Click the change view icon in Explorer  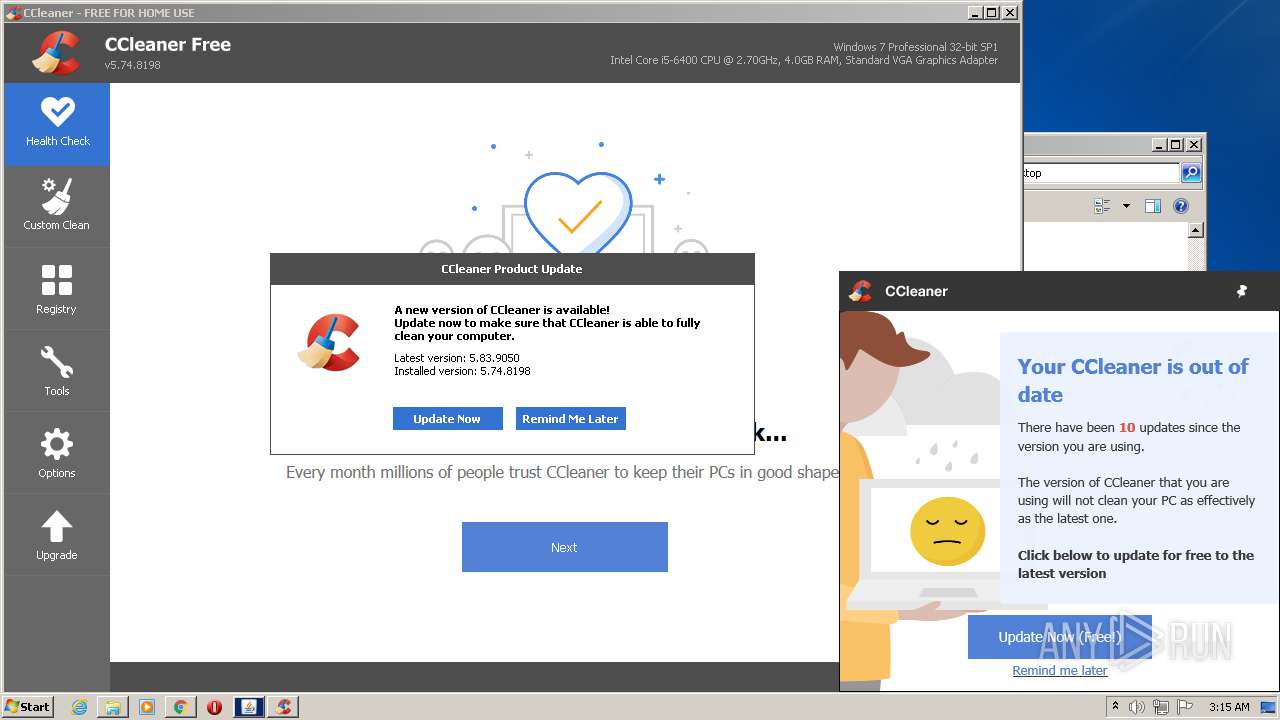(1102, 206)
